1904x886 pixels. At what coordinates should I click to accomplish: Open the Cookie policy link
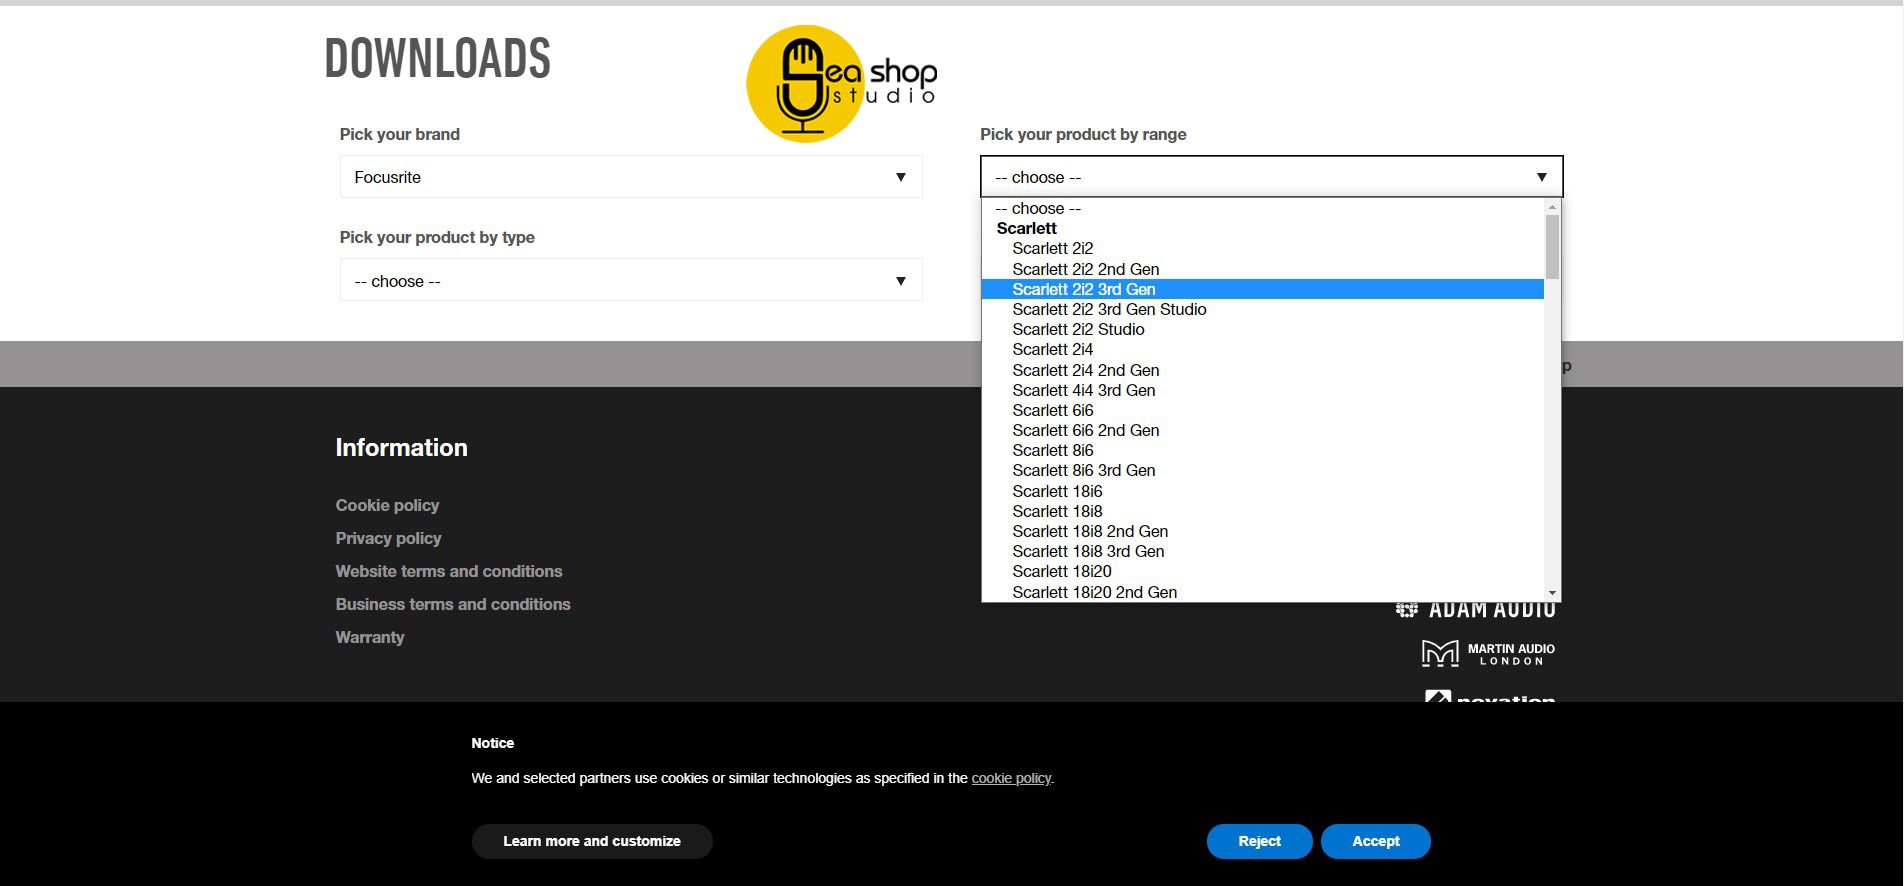[x=387, y=505]
